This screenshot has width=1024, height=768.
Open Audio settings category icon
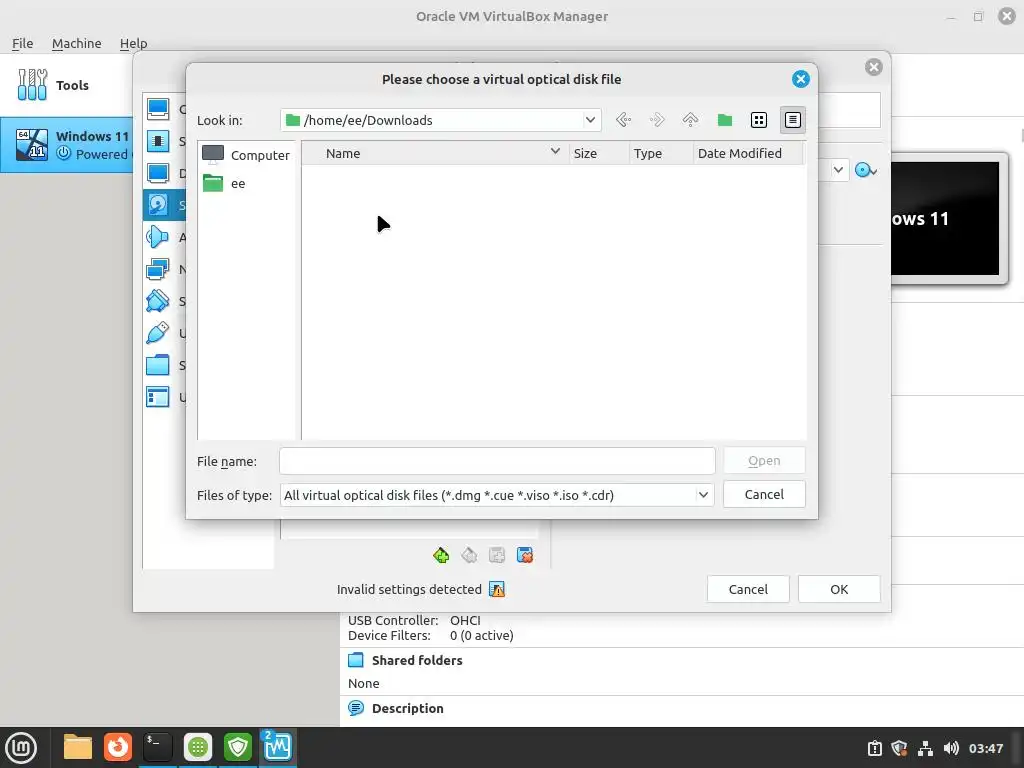tap(158, 236)
